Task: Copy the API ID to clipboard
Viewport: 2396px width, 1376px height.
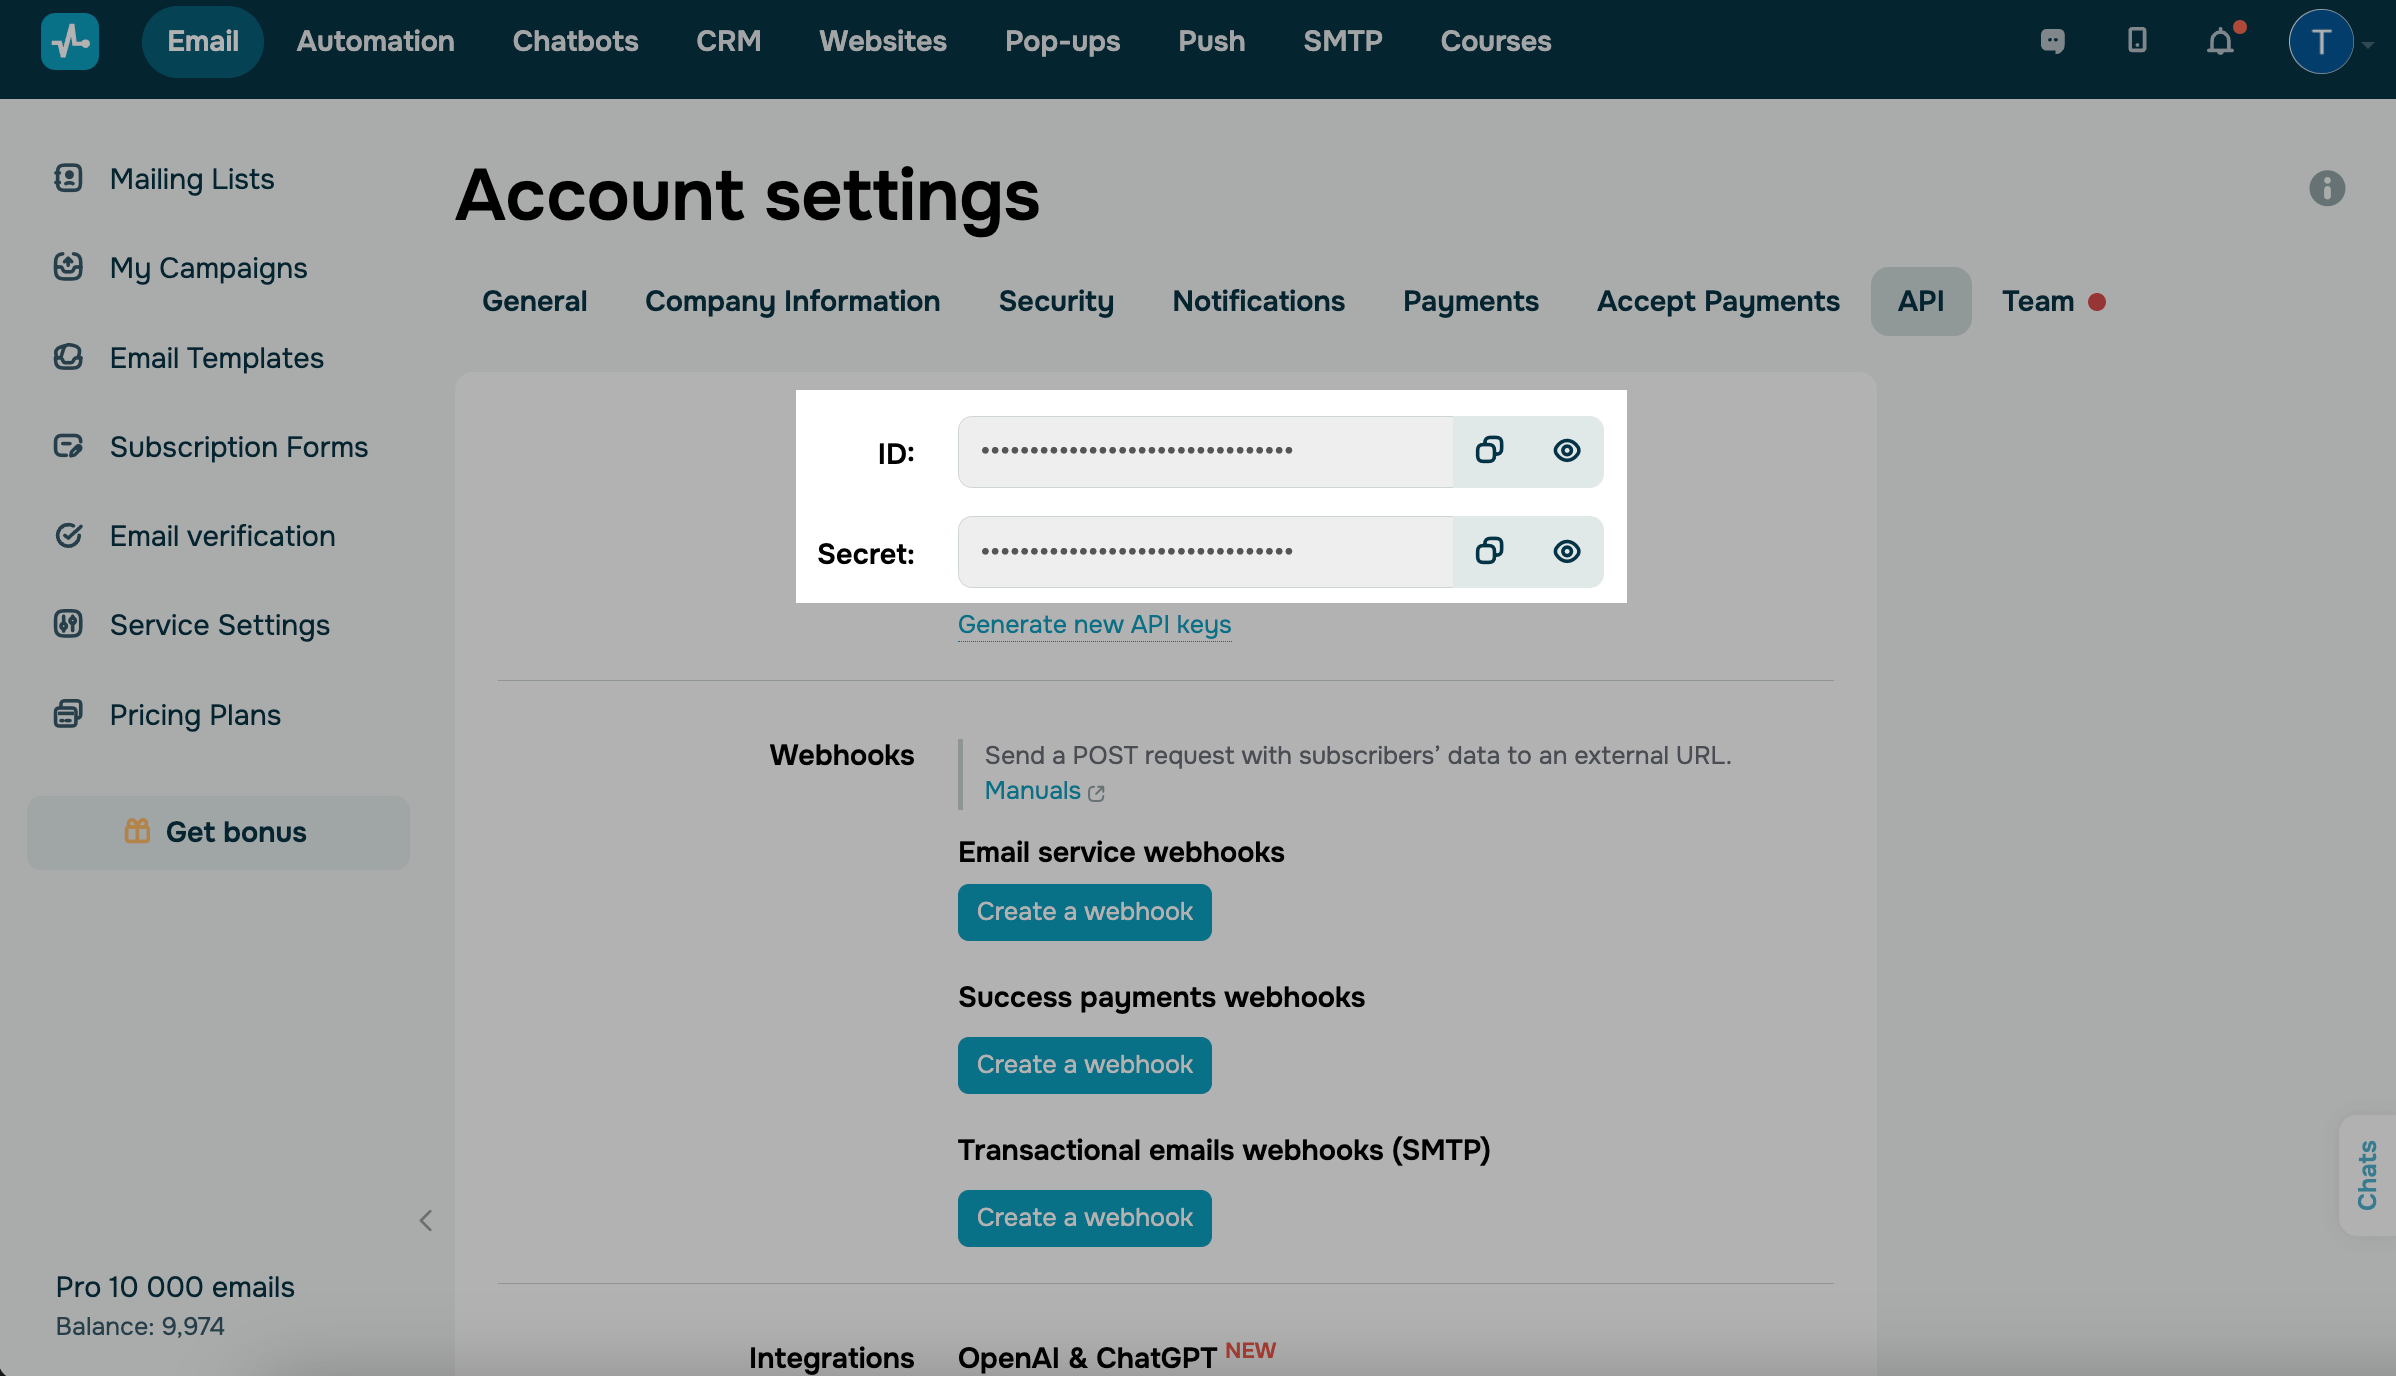Action: [1489, 449]
